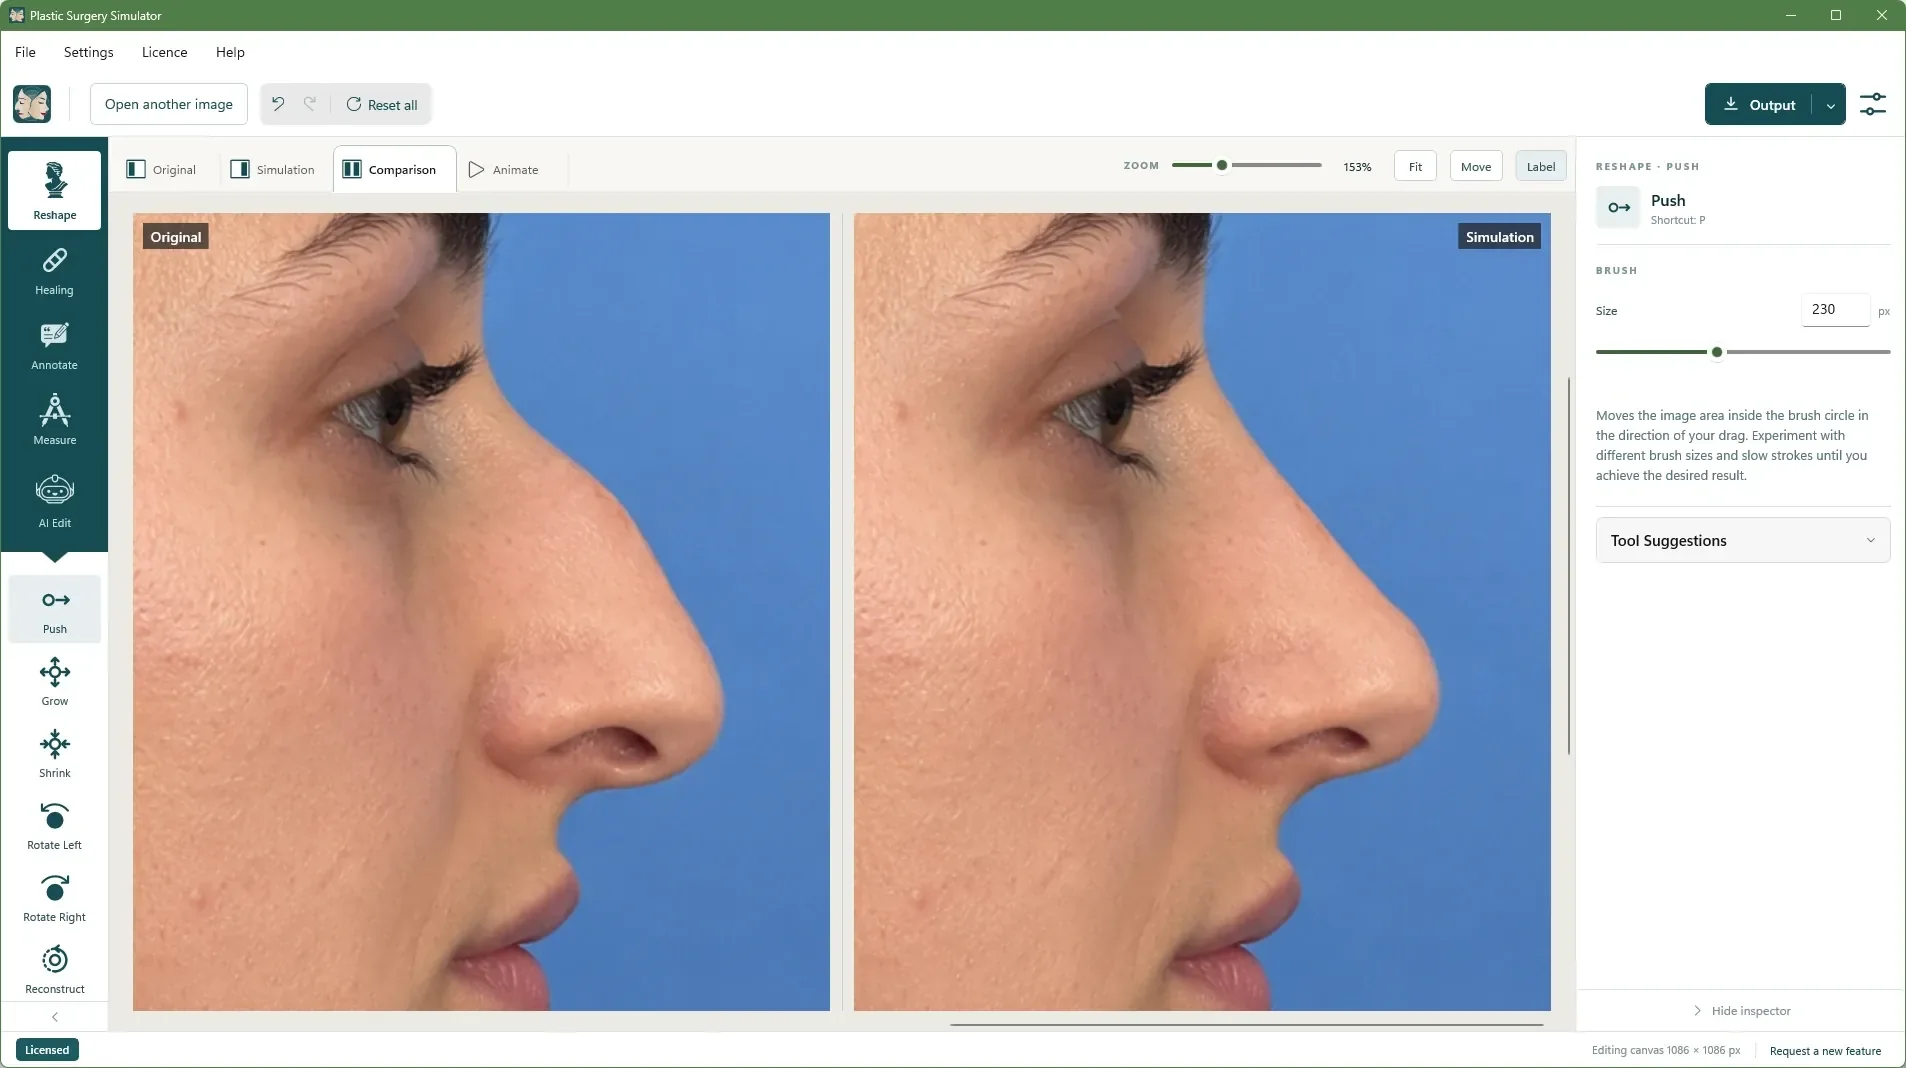Switch to the Simulation view tab
This screenshot has width=1906, height=1068.
tap(273, 170)
